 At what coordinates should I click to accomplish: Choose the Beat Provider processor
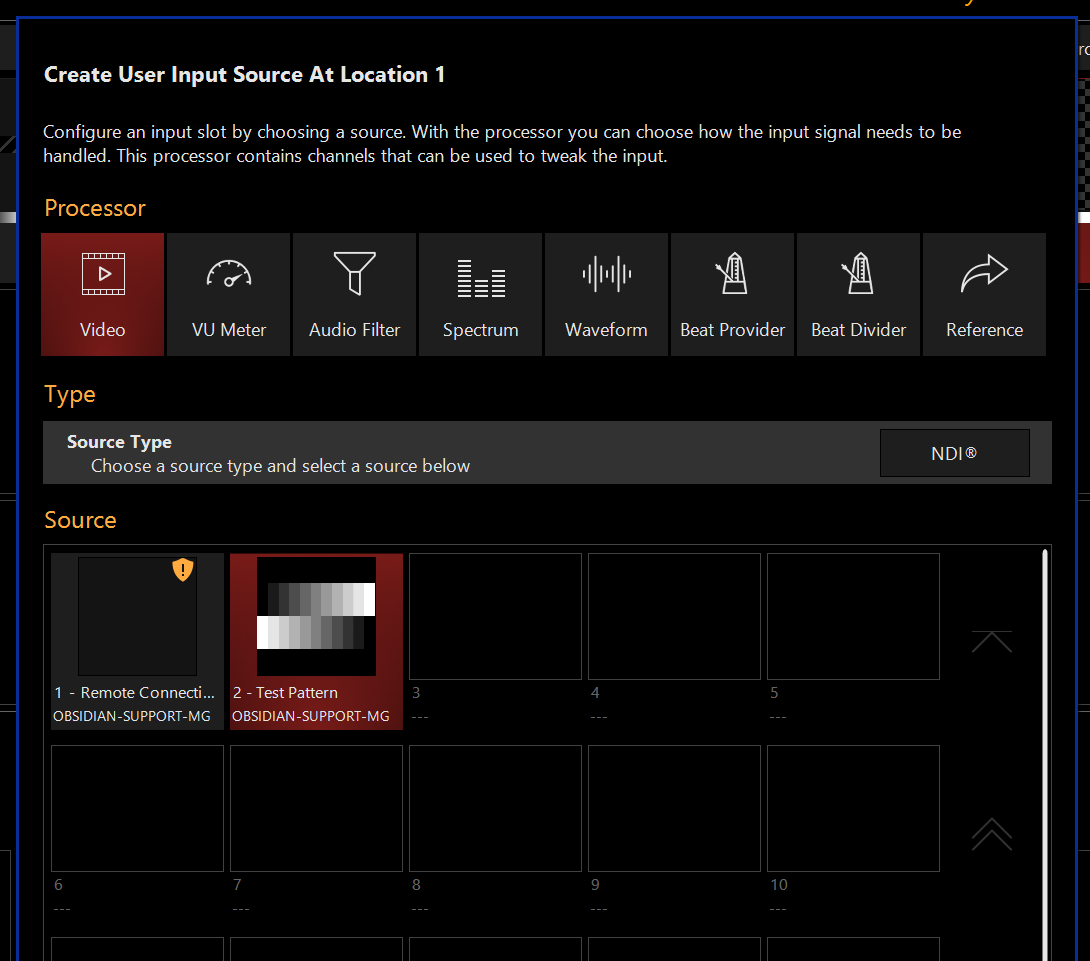(x=732, y=294)
